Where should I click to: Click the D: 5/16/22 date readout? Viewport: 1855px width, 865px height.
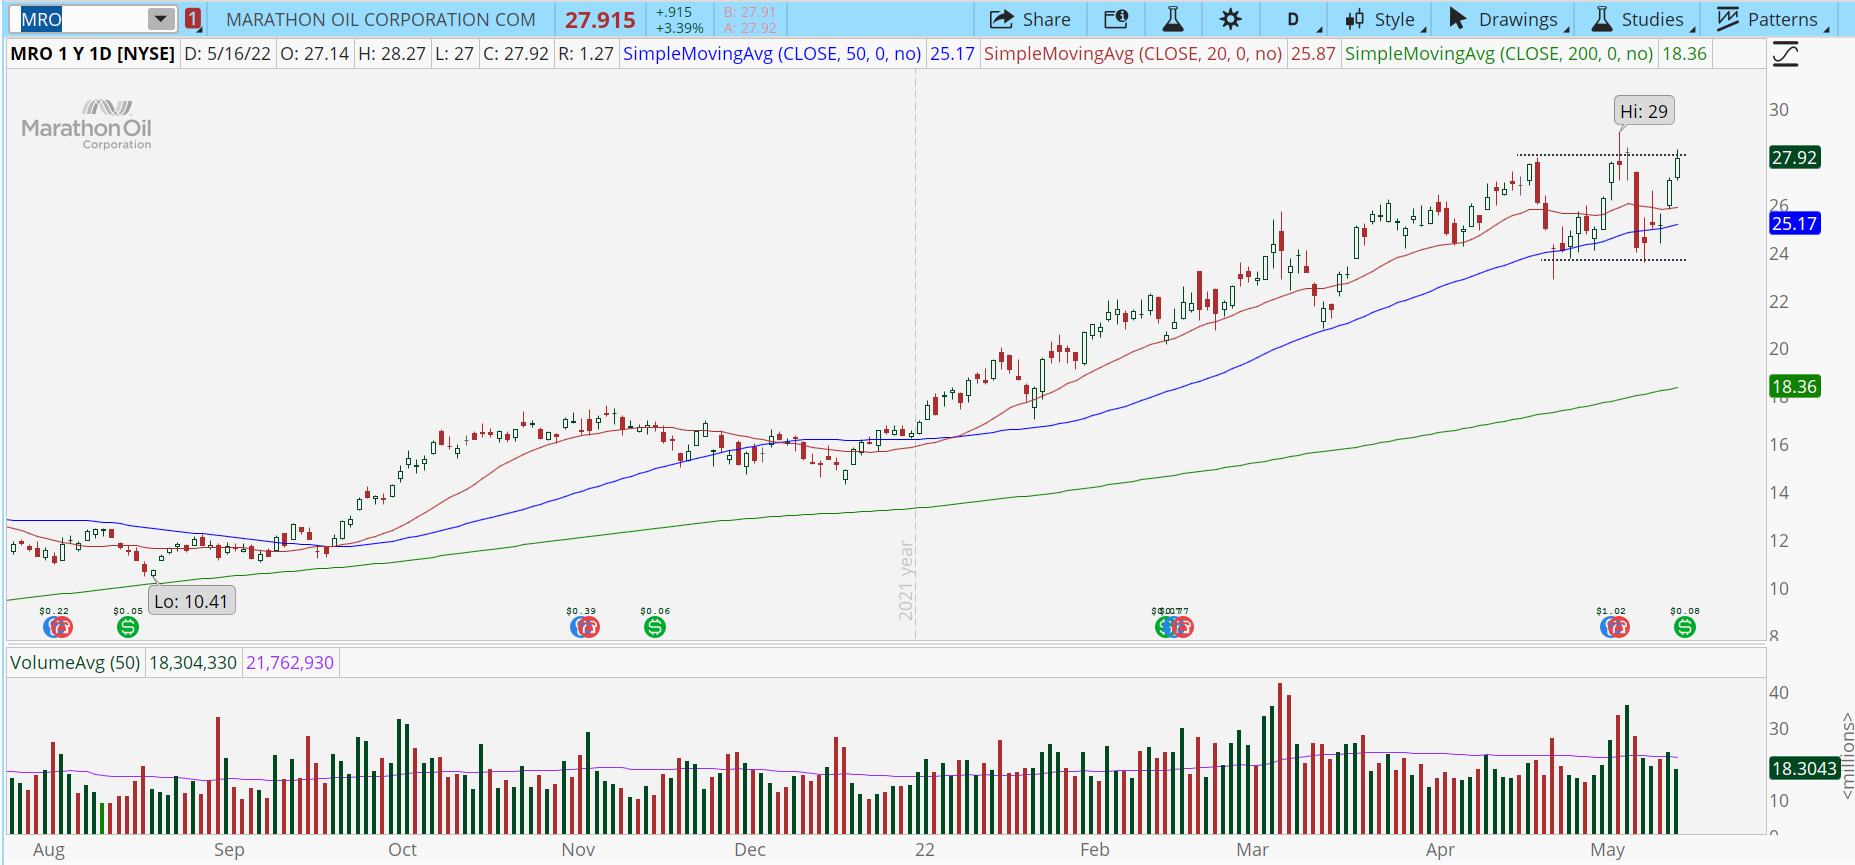click(228, 54)
